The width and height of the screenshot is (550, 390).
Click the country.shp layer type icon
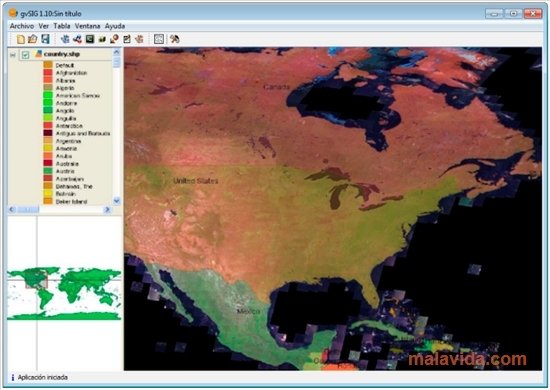38,54
